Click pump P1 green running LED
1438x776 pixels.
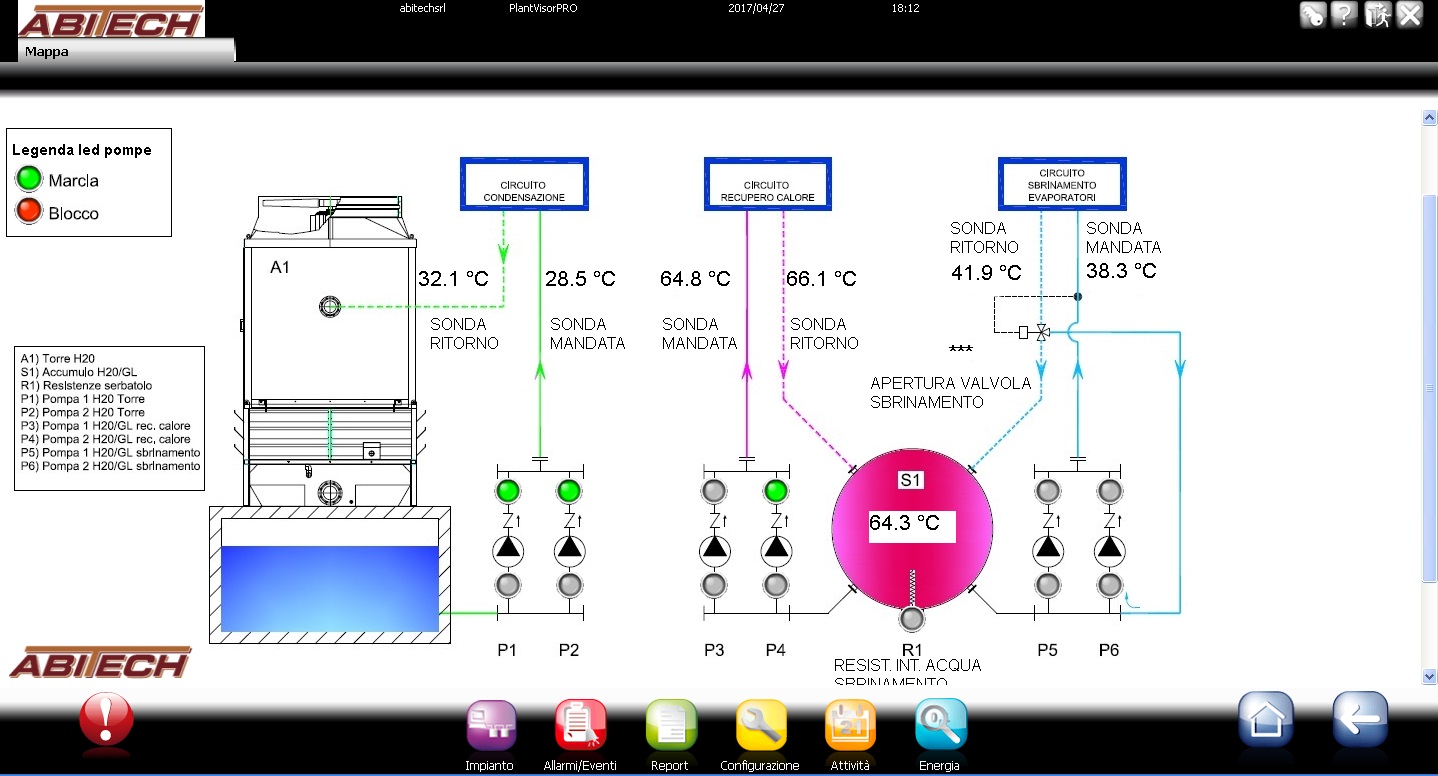(508, 491)
